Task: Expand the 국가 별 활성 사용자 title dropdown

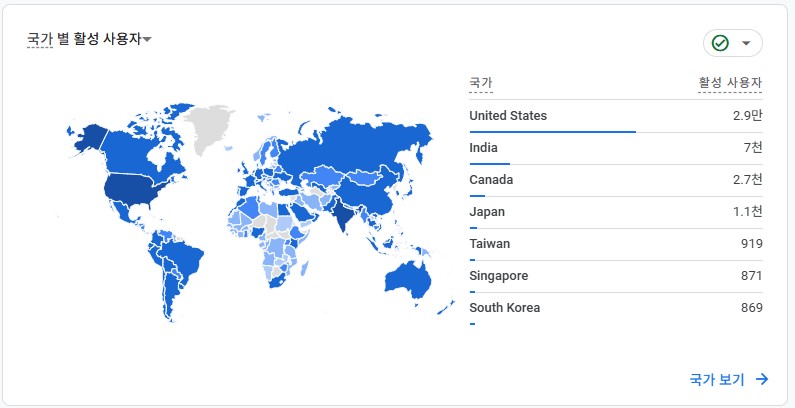Action: tap(147, 40)
